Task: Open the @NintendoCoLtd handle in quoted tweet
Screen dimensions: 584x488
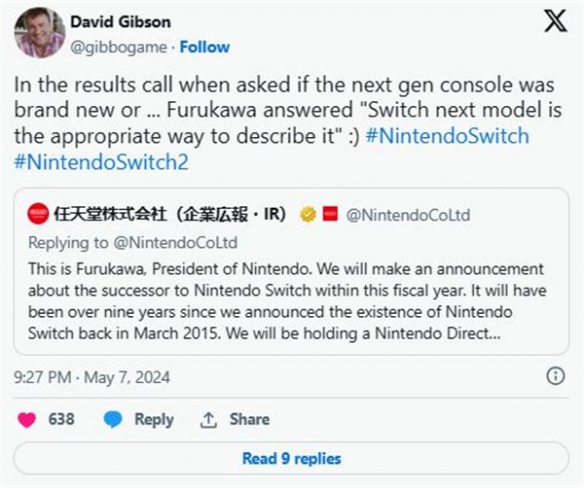Action: [x=408, y=215]
